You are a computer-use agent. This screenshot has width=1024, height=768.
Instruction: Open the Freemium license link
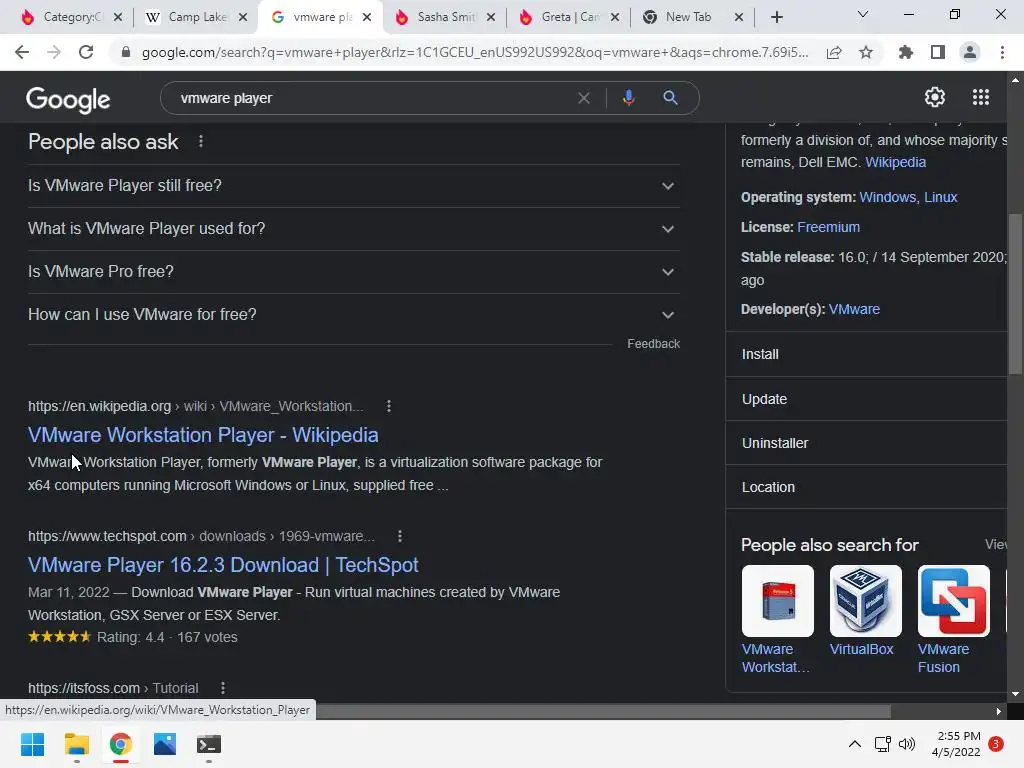tap(828, 227)
